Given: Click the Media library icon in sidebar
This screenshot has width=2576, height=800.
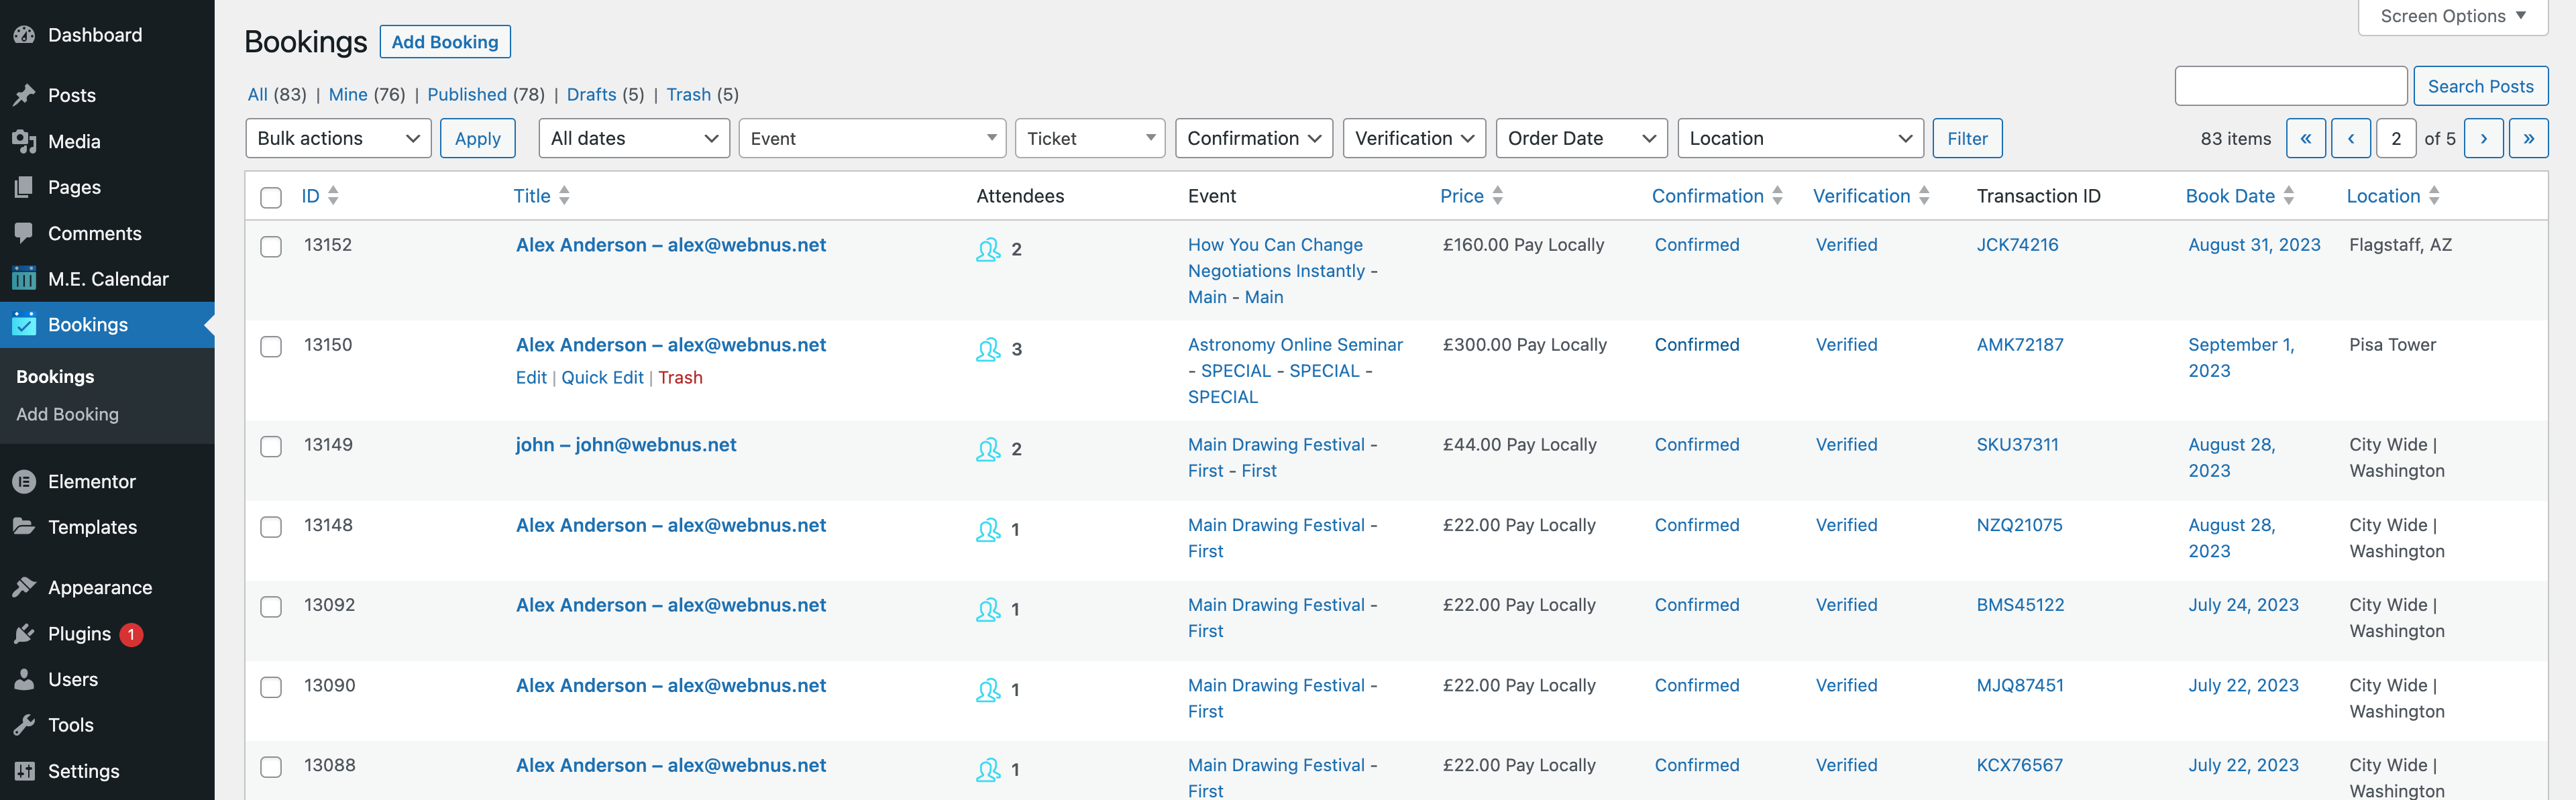Looking at the screenshot, I should click(24, 142).
